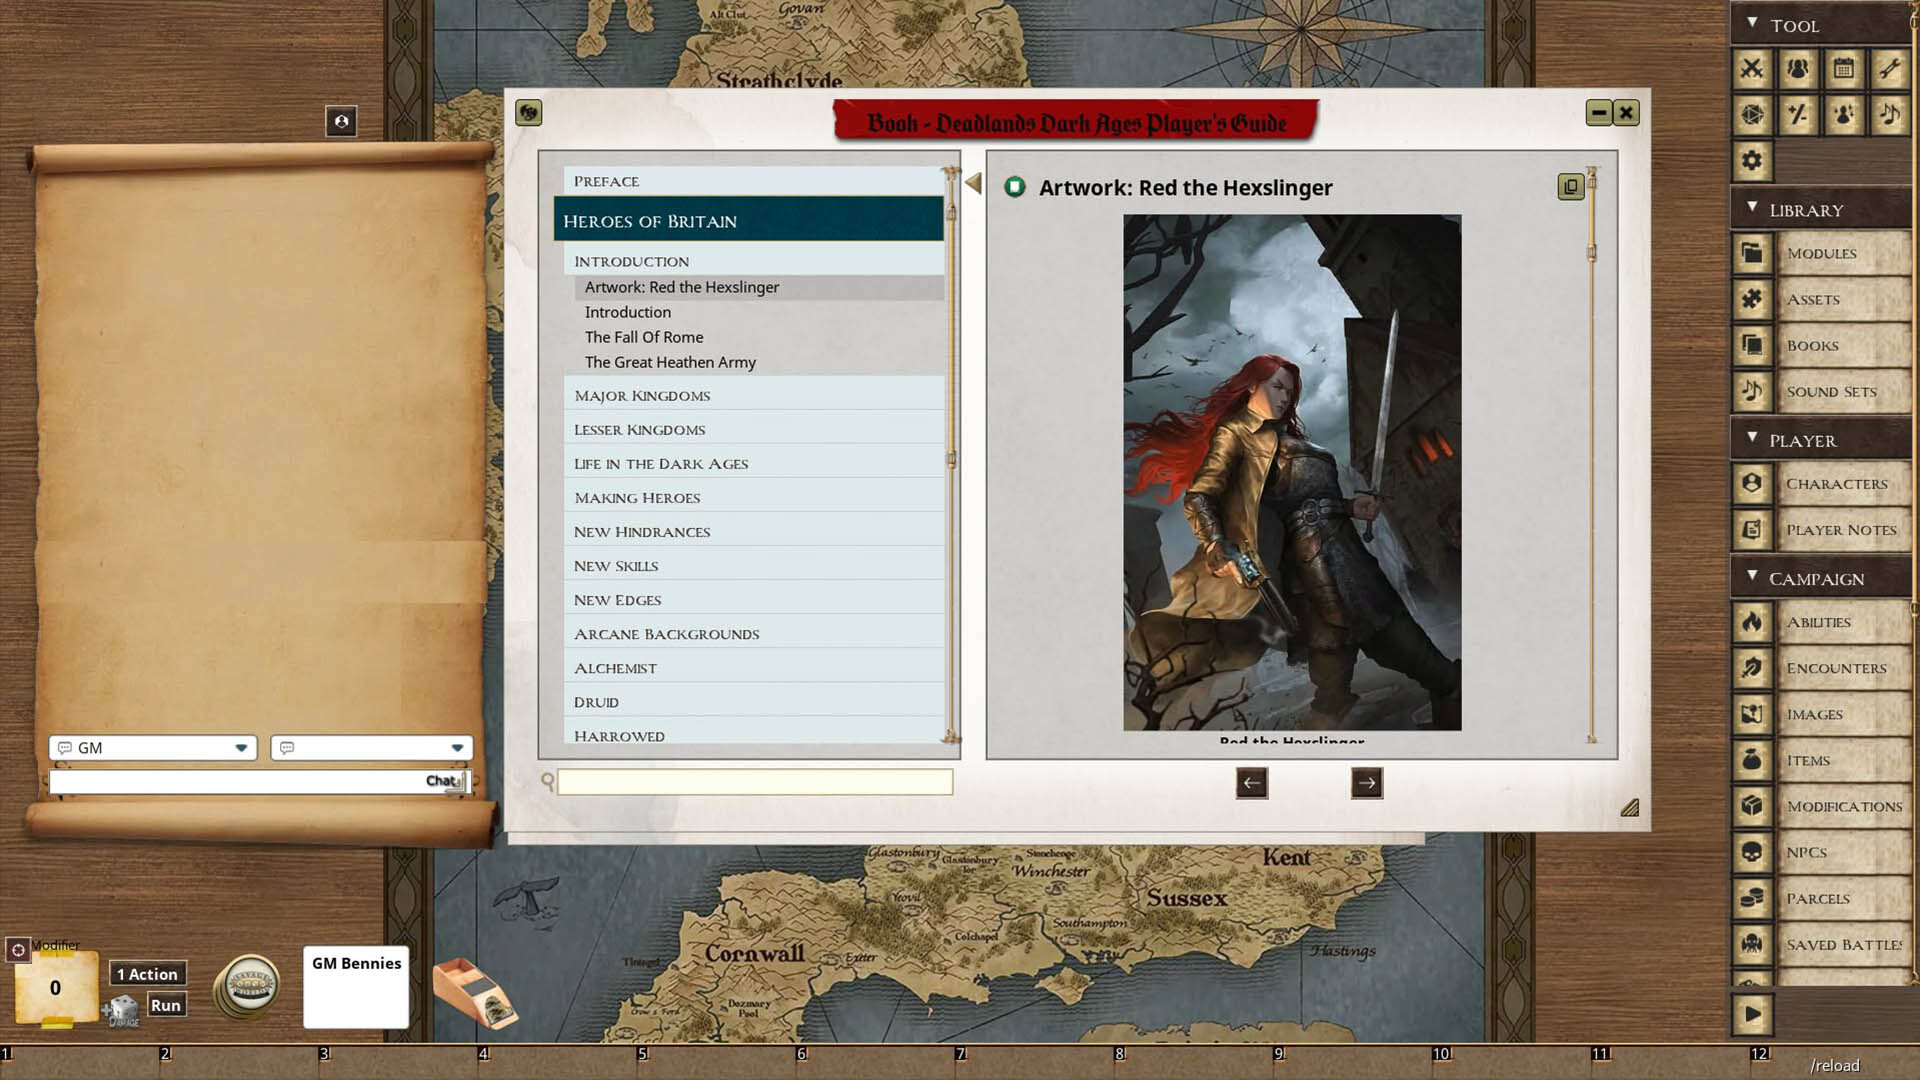Open the dice selection polyhedron icon

1752,115
